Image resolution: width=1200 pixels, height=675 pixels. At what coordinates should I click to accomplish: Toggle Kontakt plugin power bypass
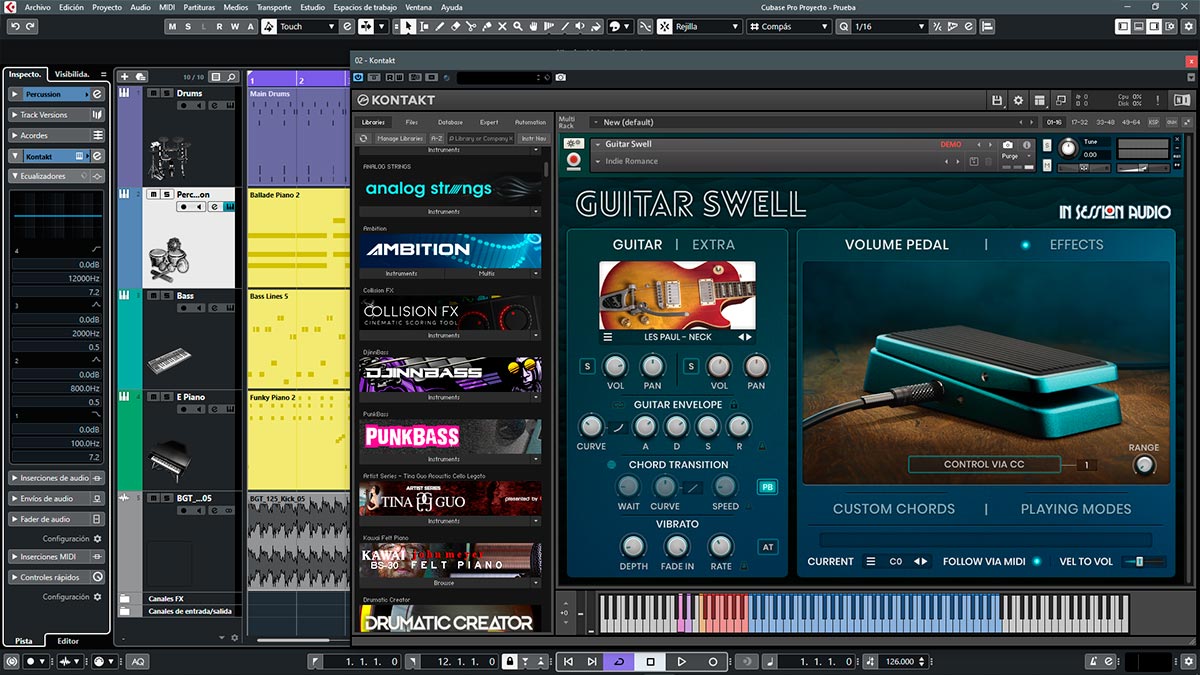coord(358,77)
